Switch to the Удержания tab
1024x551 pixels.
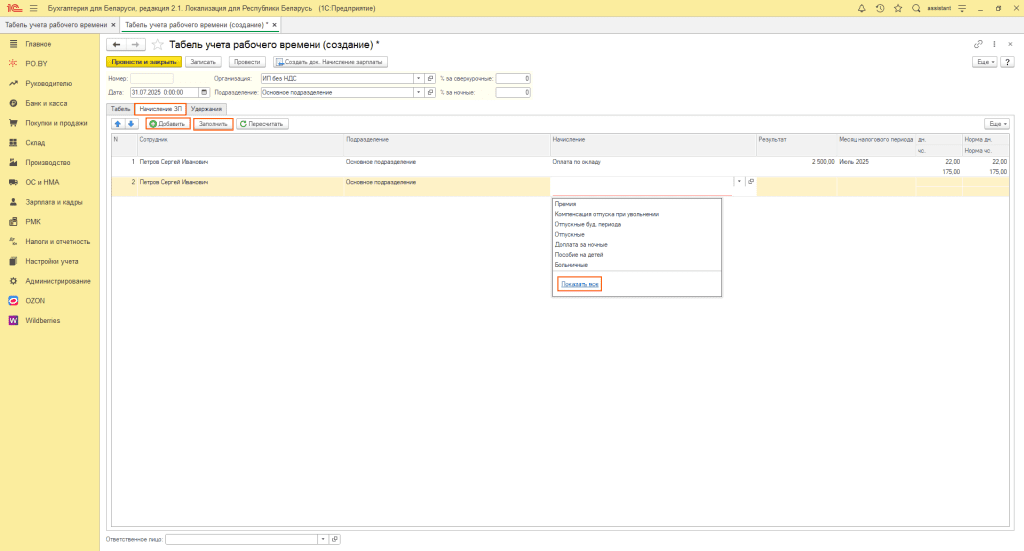(206, 109)
